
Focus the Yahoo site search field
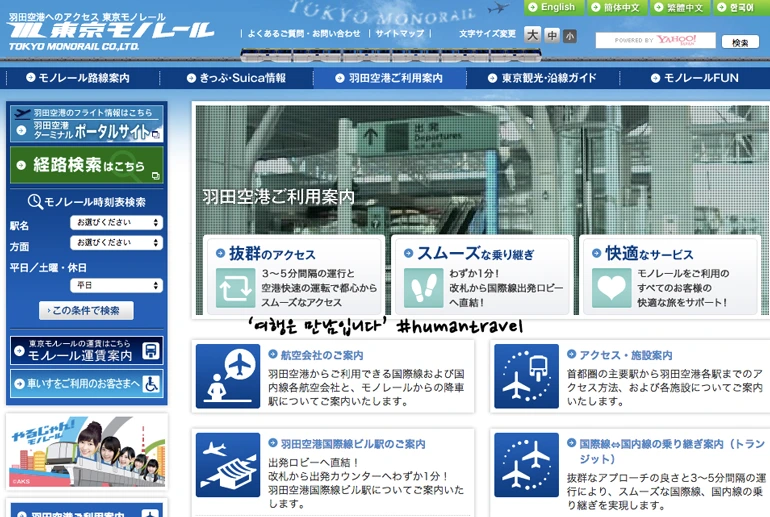[x=655, y=40]
